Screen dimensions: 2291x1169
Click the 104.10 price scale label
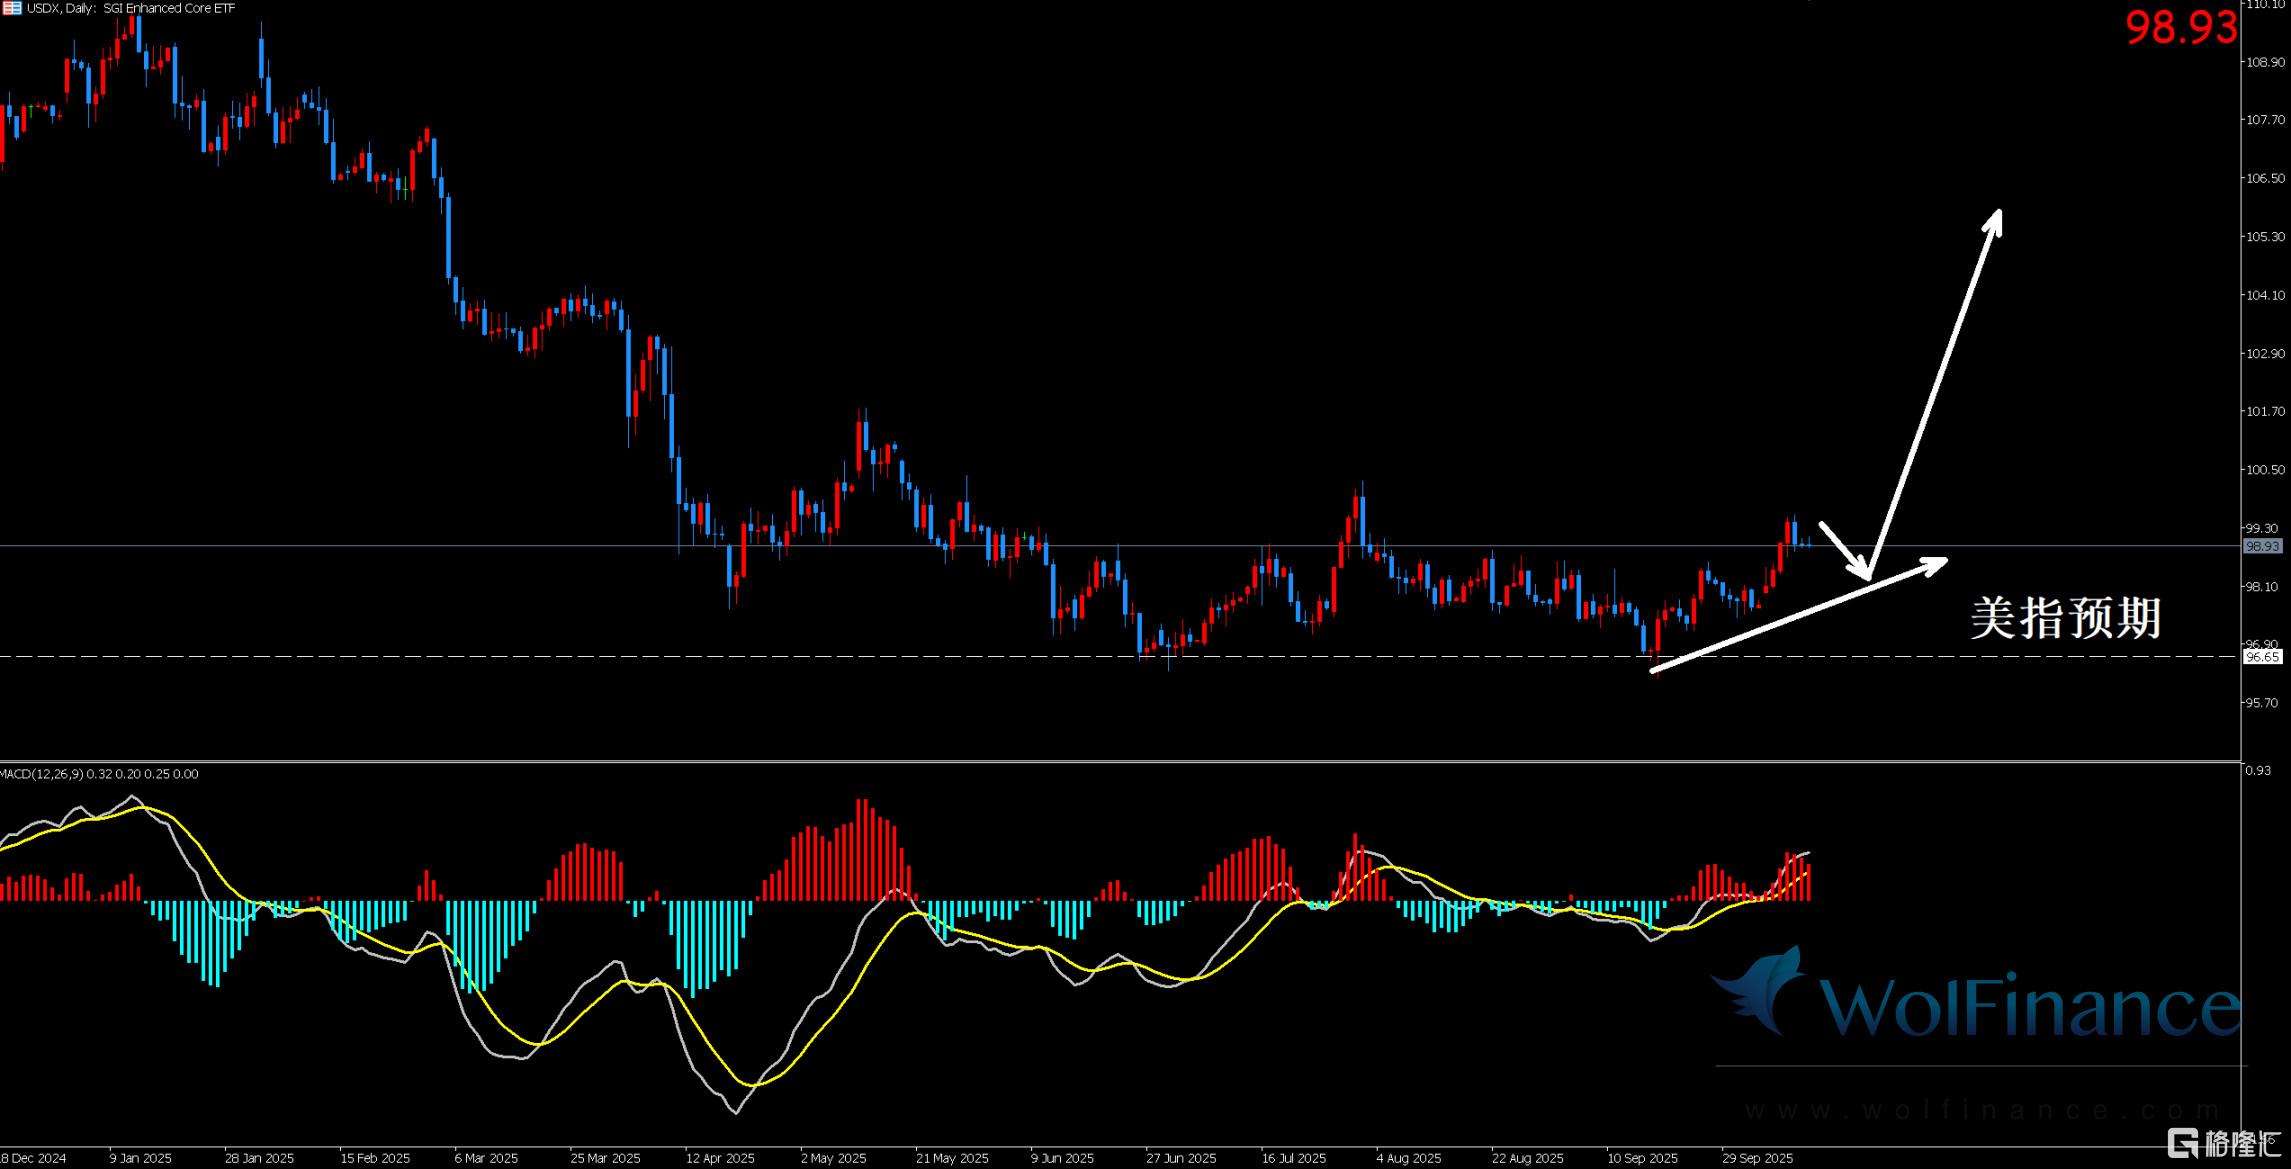2265,295
